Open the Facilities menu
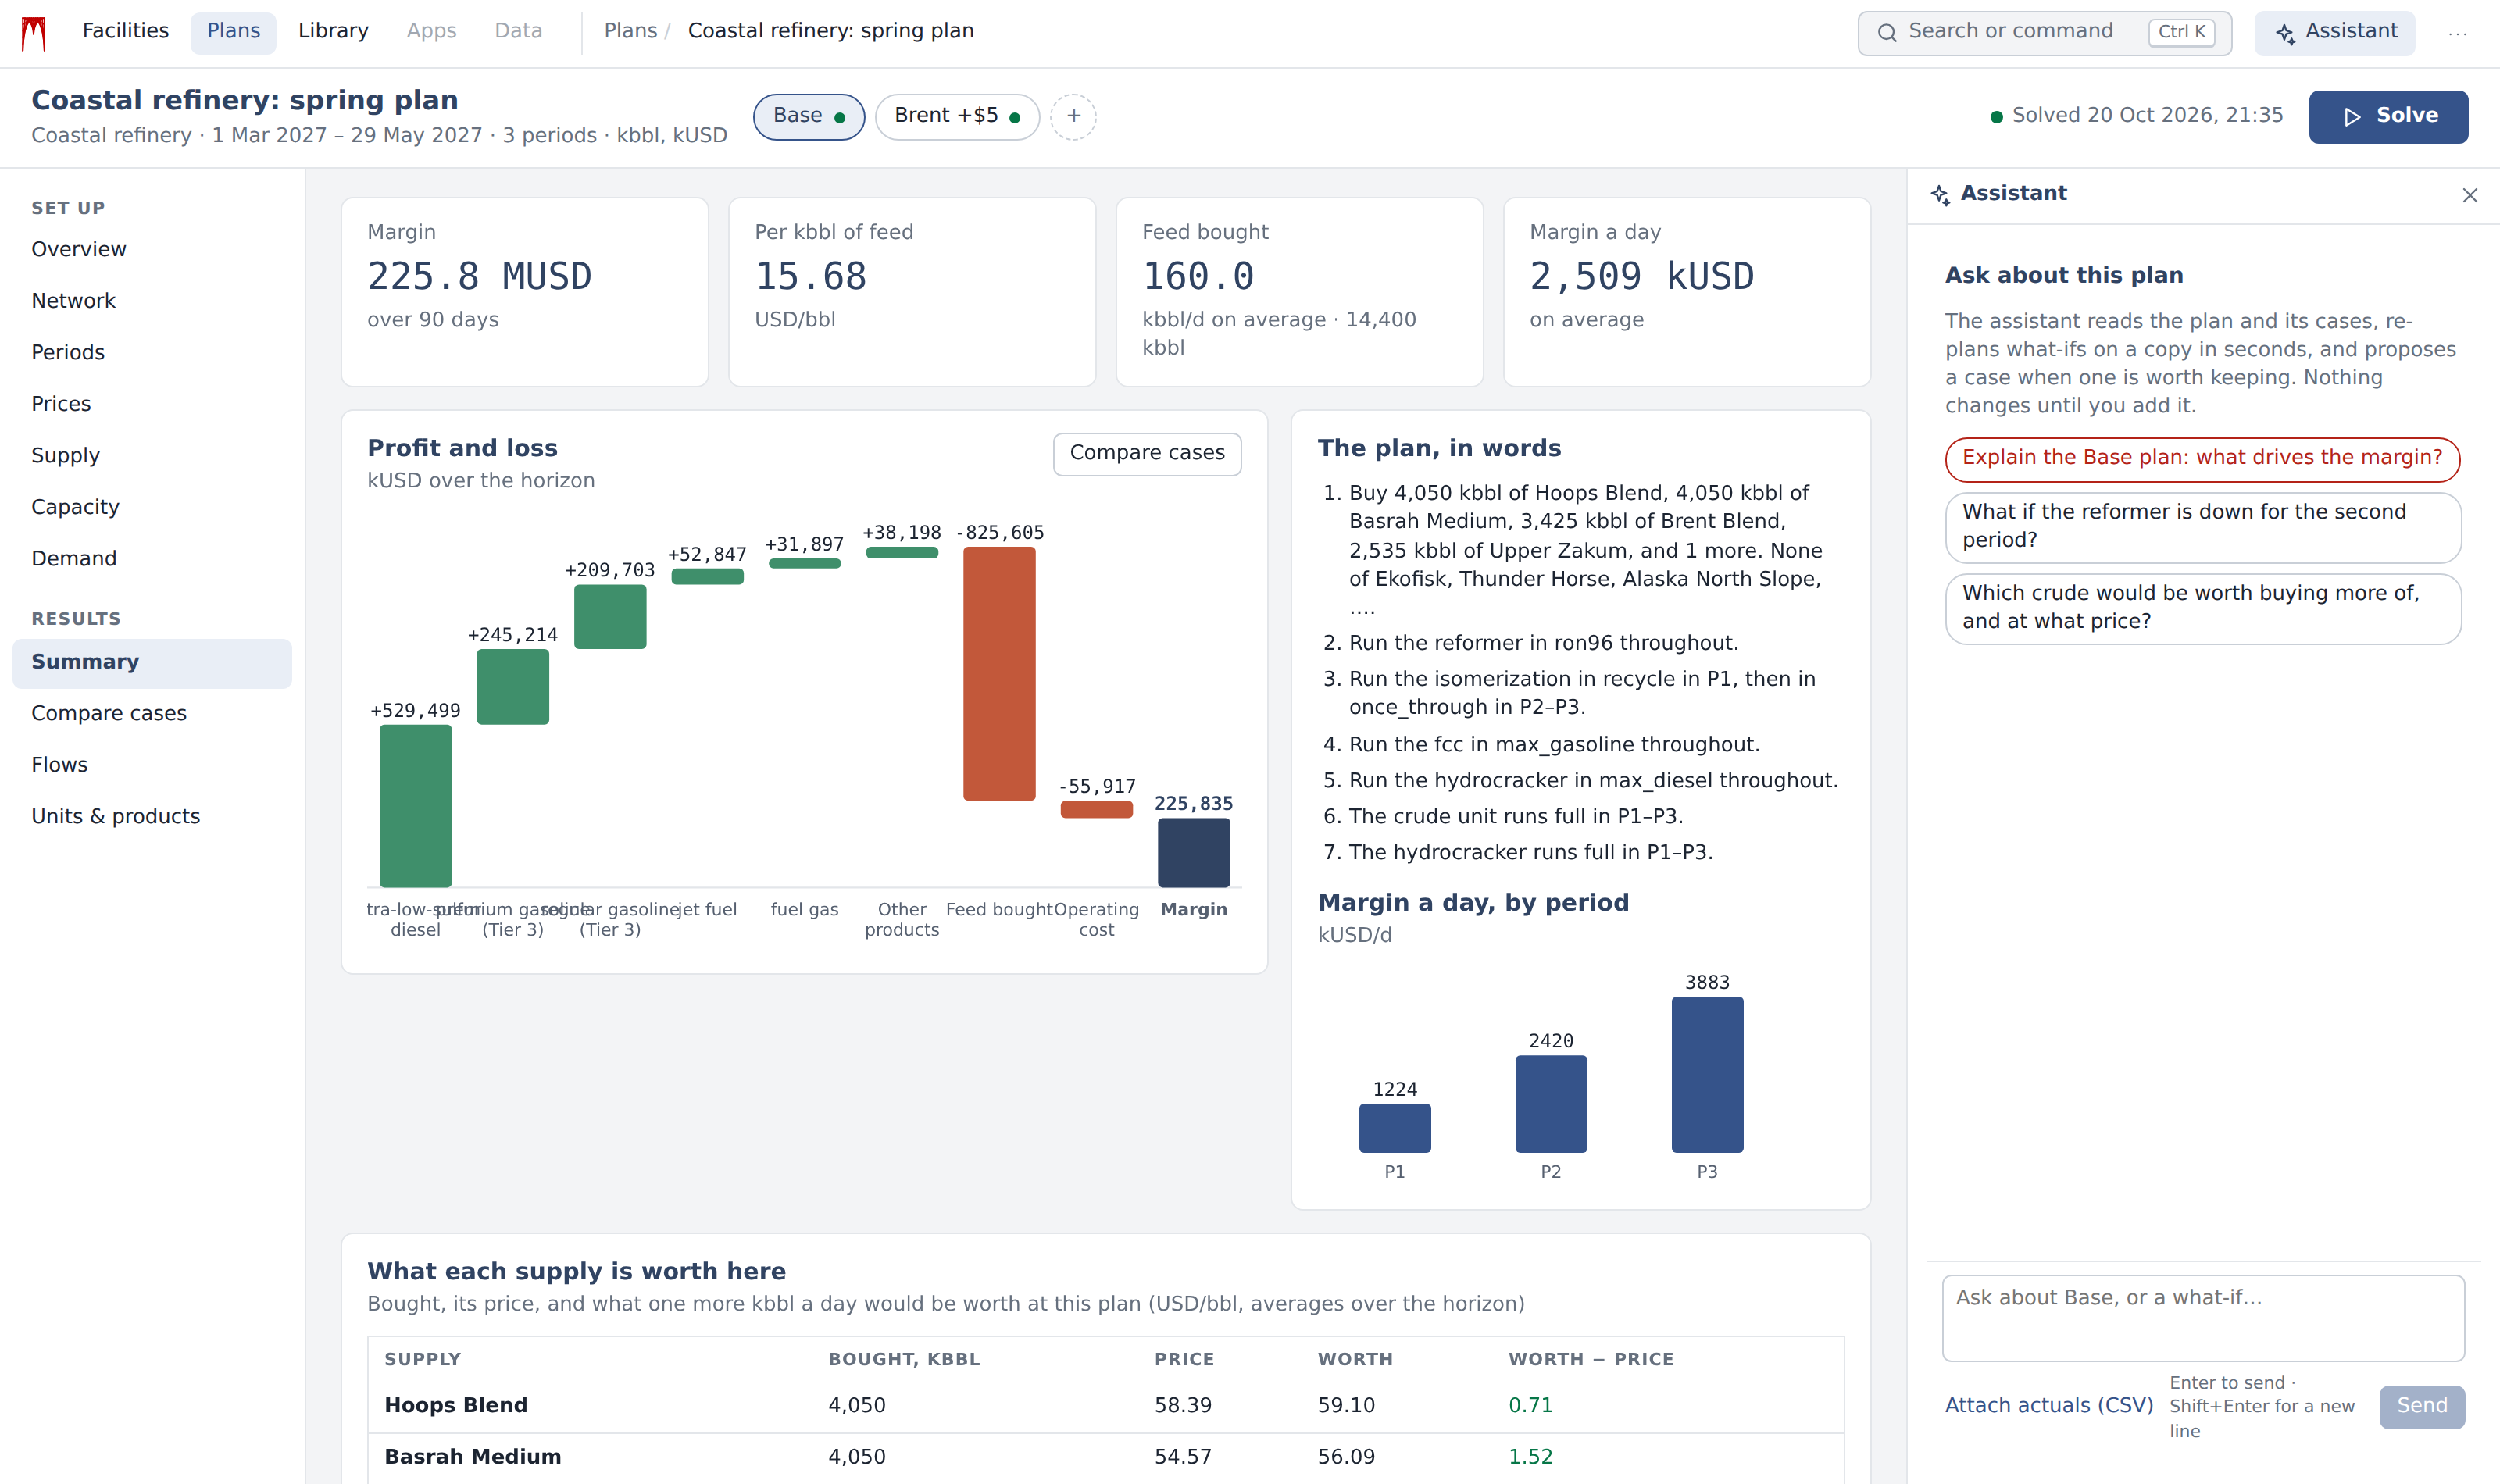The image size is (2500, 1484). click(x=125, y=31)
